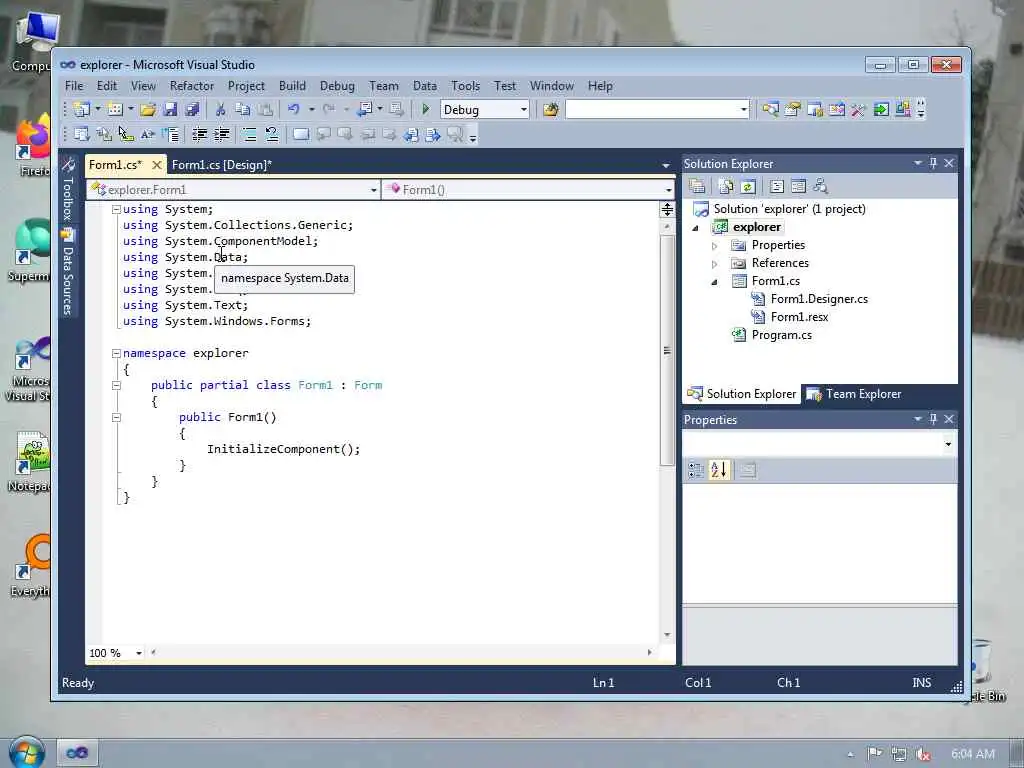Collapse the using directives code block

(x=116, y=210)
